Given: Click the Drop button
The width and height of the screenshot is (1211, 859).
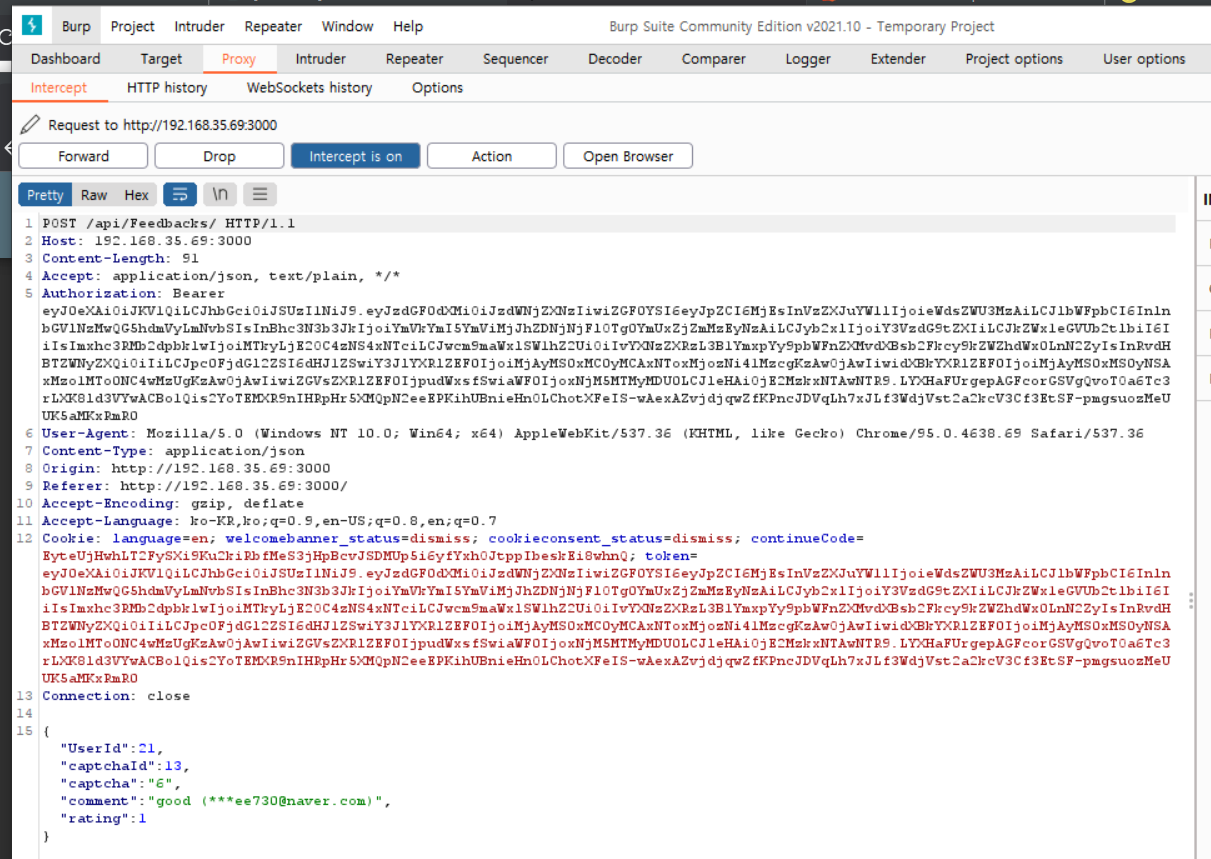Looking at the screenshot, I should pyautogui.click(x=219, y=156).
